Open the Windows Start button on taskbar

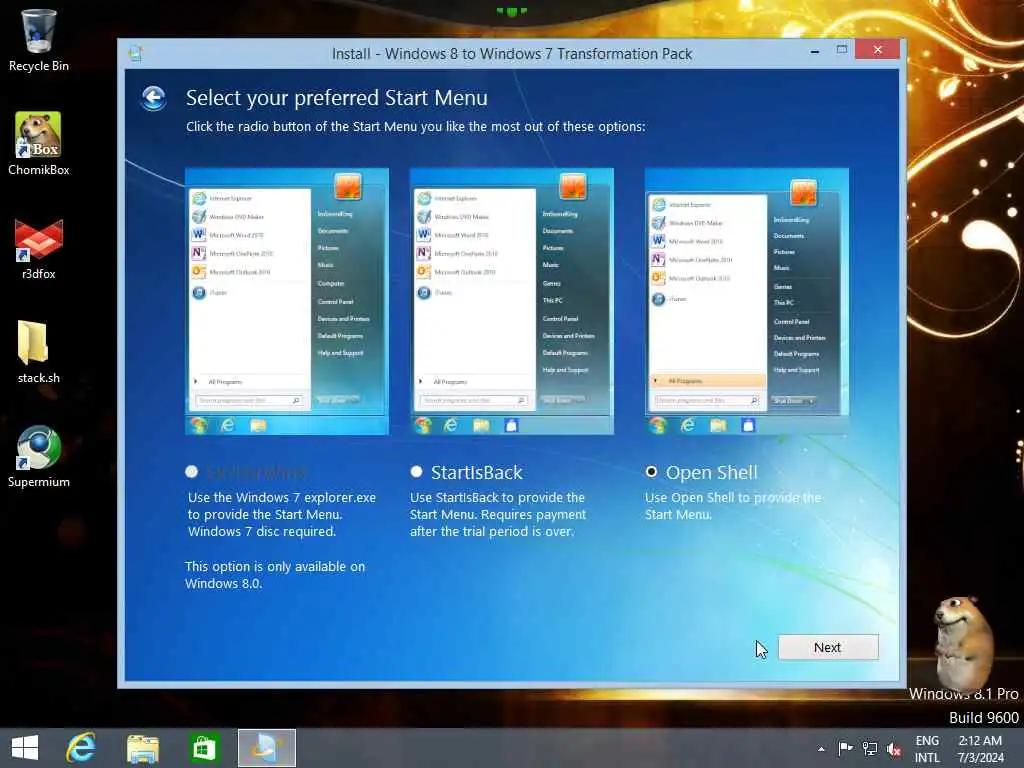click(25, 748)
